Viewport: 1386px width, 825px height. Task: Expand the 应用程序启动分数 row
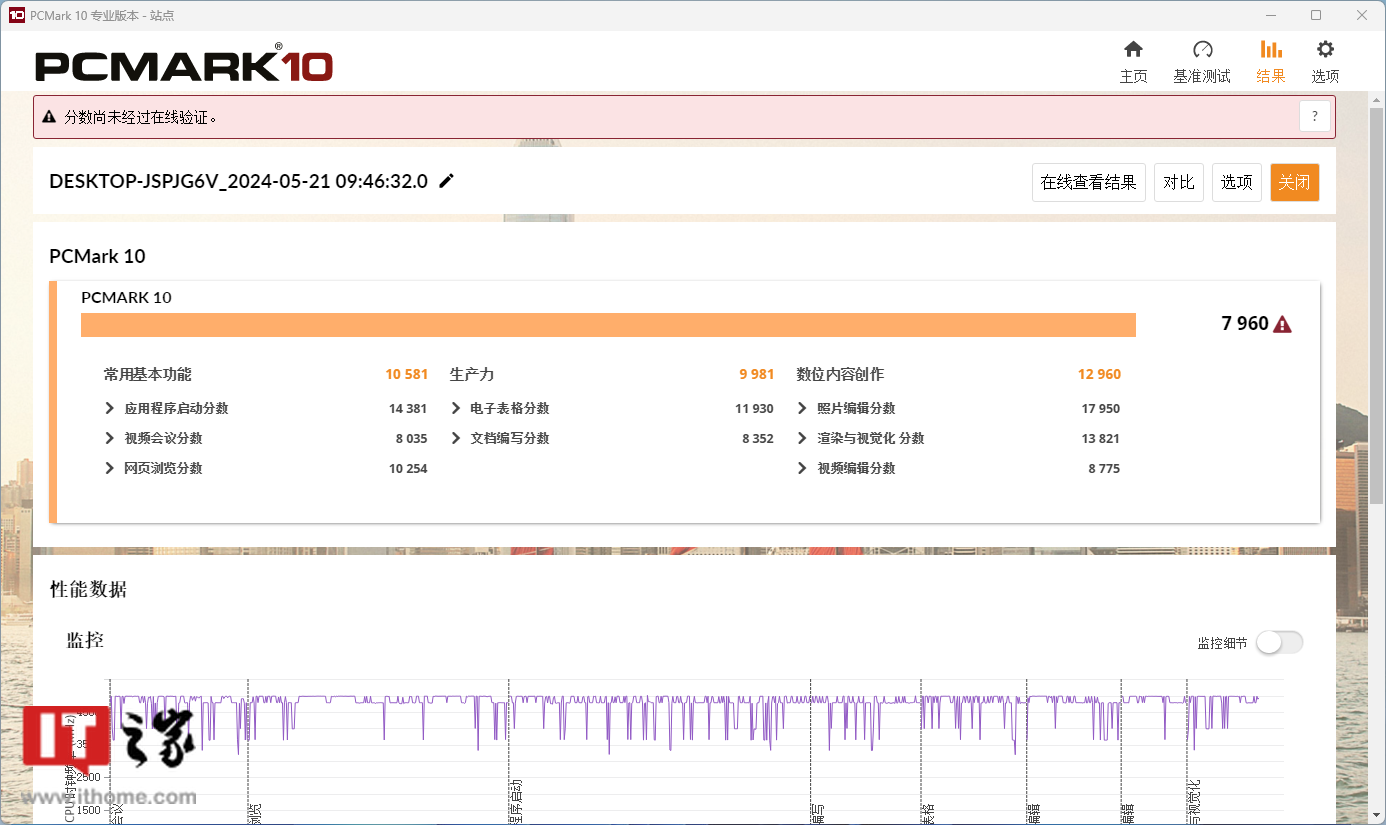click(x=110, y=408)
